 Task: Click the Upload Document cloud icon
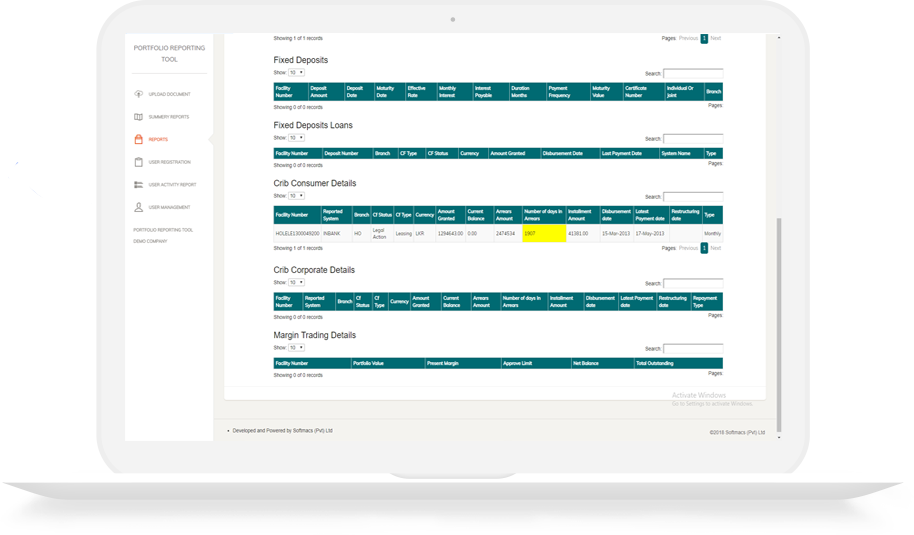tap(138, 94)
